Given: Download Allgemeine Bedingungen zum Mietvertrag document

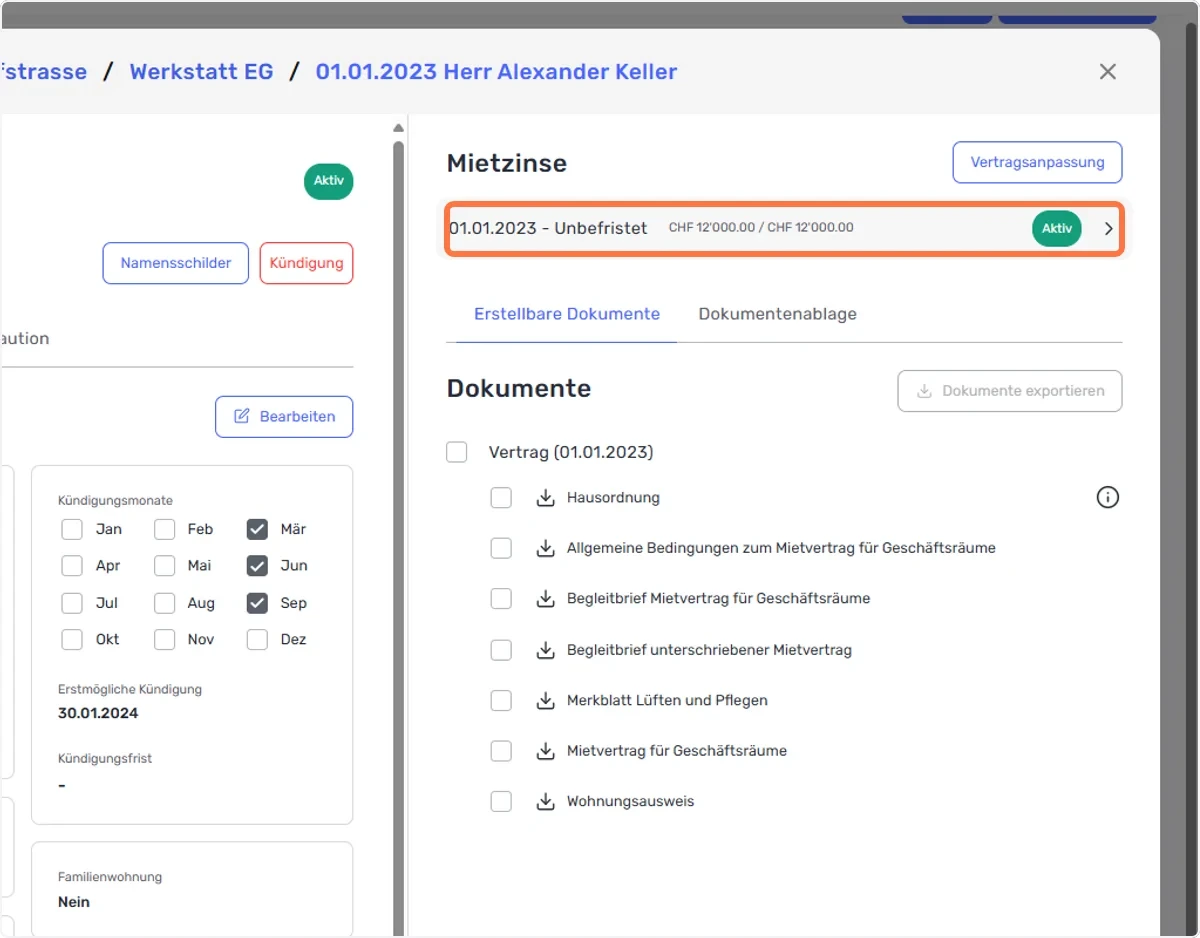Looking at the screenshot, I should pos(545,548).
